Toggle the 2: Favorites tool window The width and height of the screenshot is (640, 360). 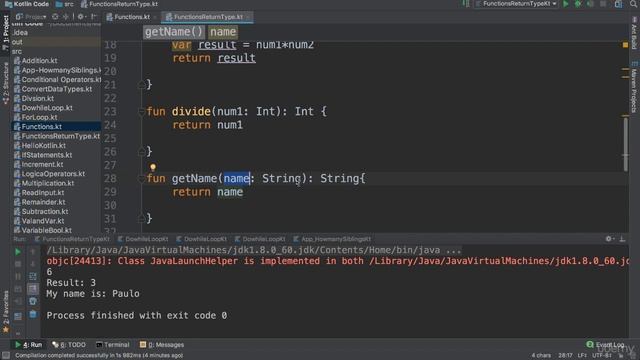pos(6,312)
